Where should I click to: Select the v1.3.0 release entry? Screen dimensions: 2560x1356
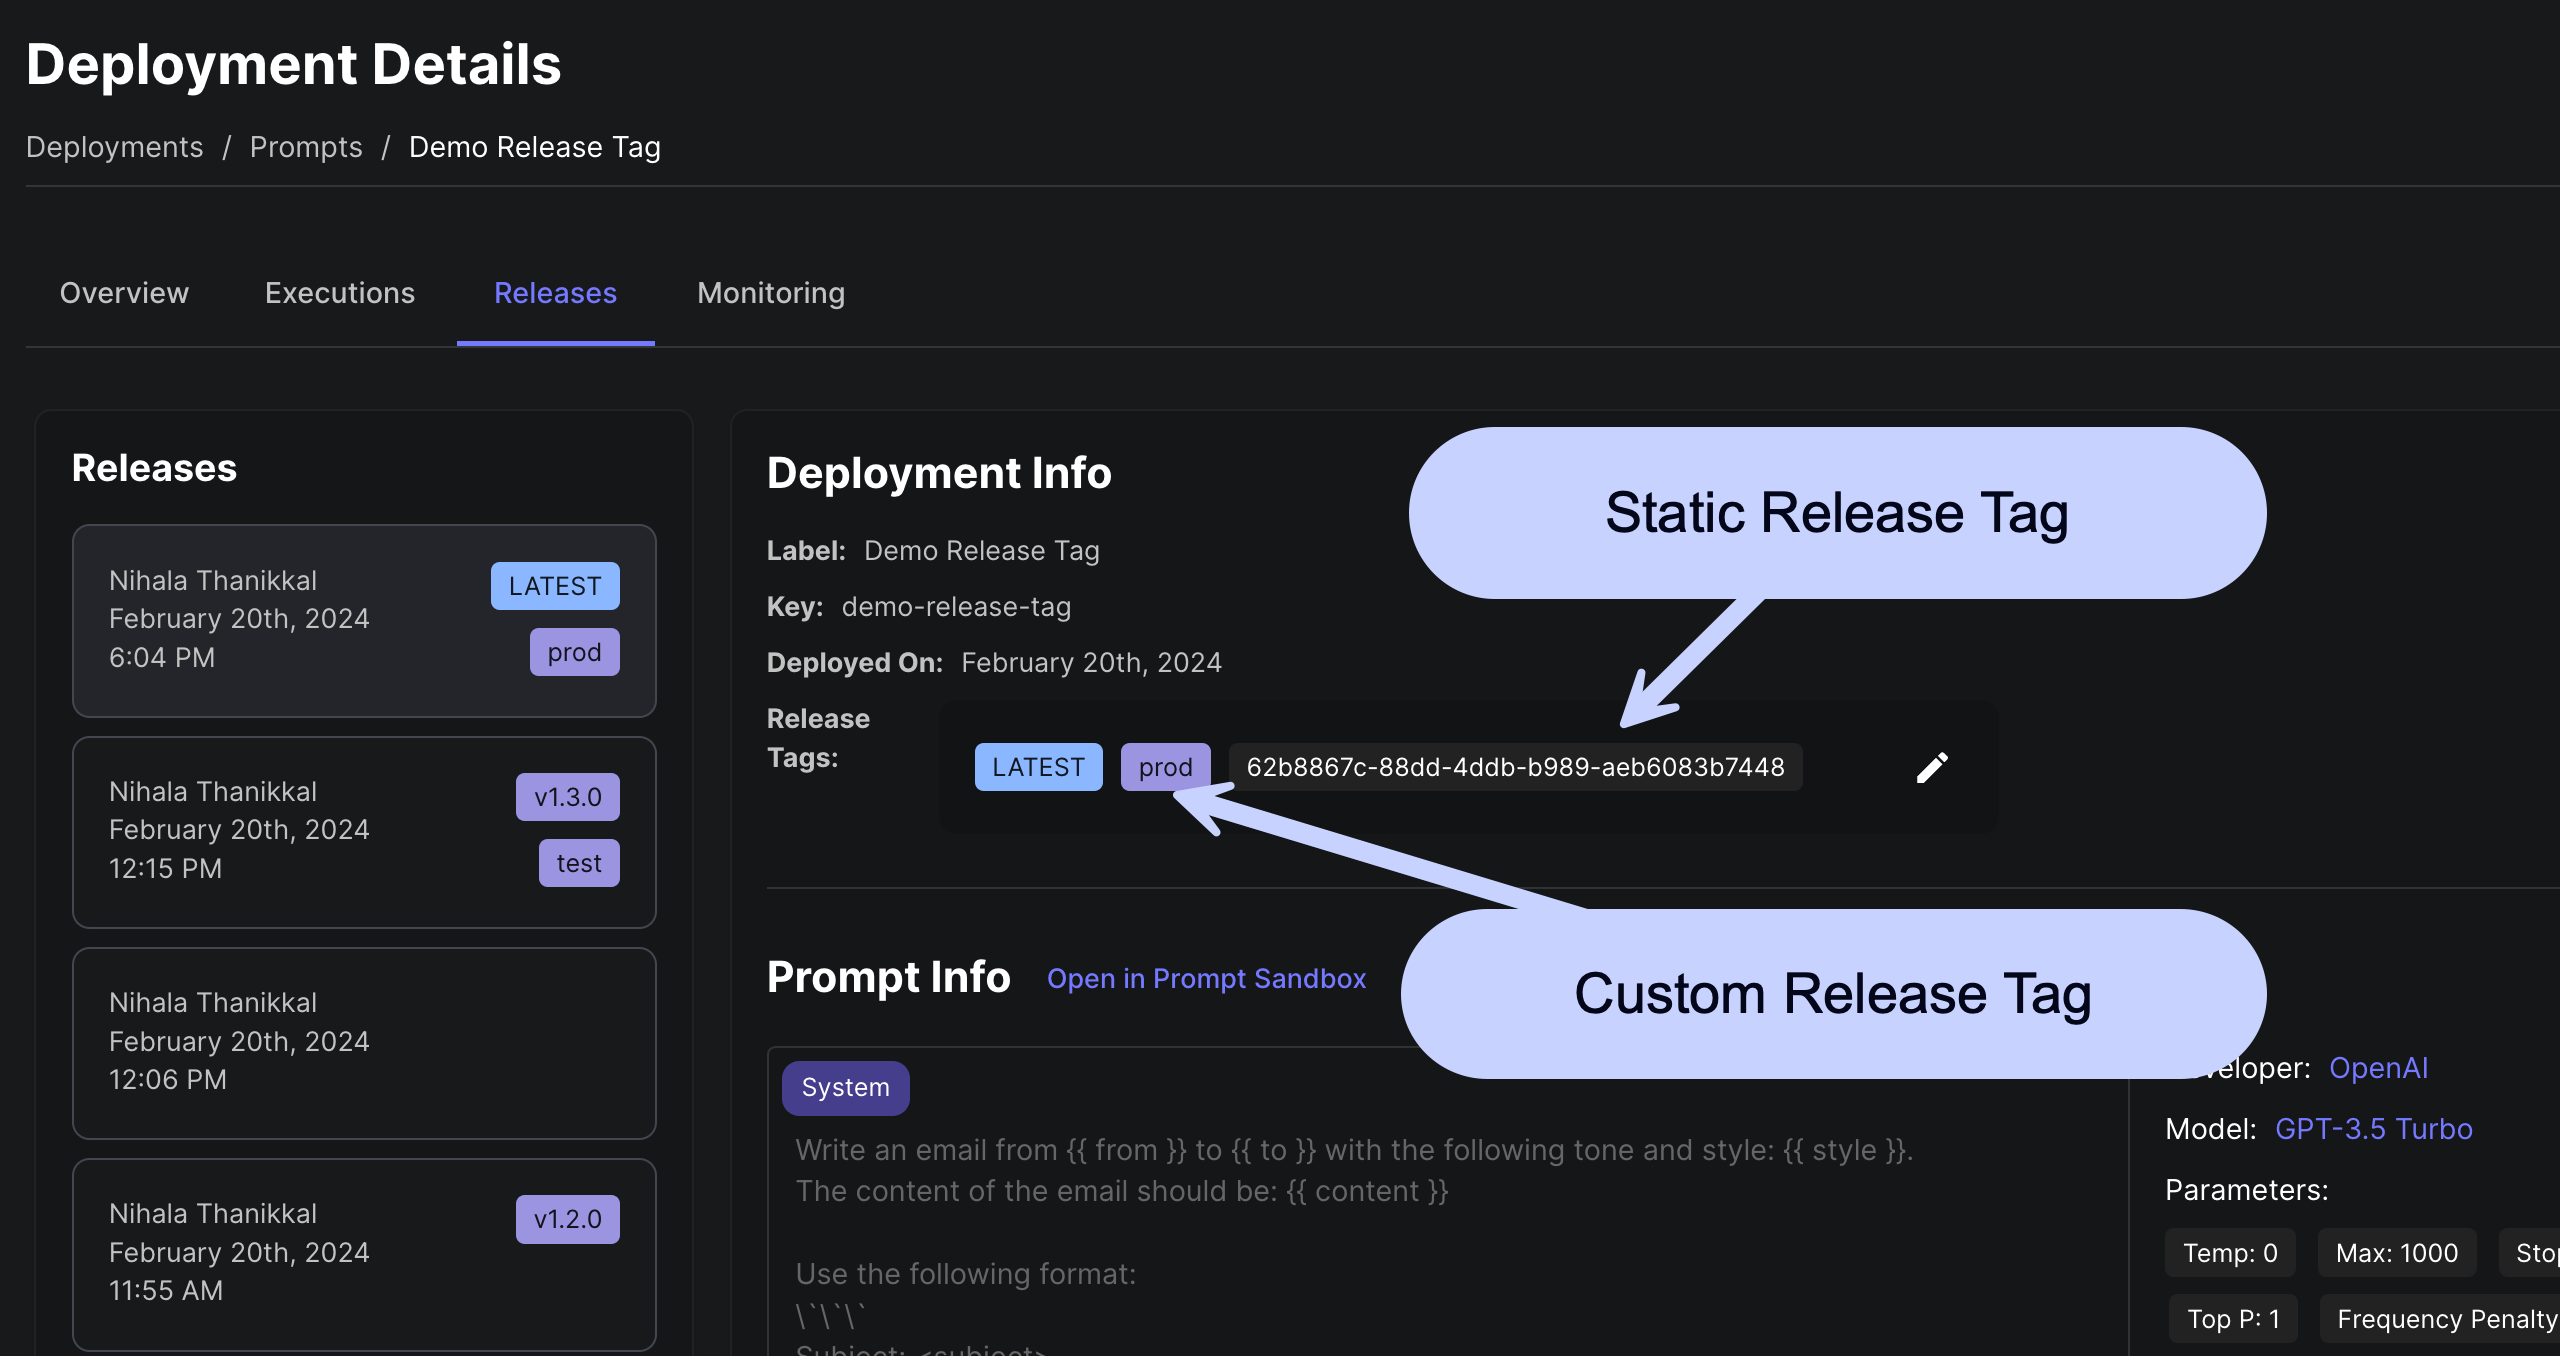[x=362, y=831]
